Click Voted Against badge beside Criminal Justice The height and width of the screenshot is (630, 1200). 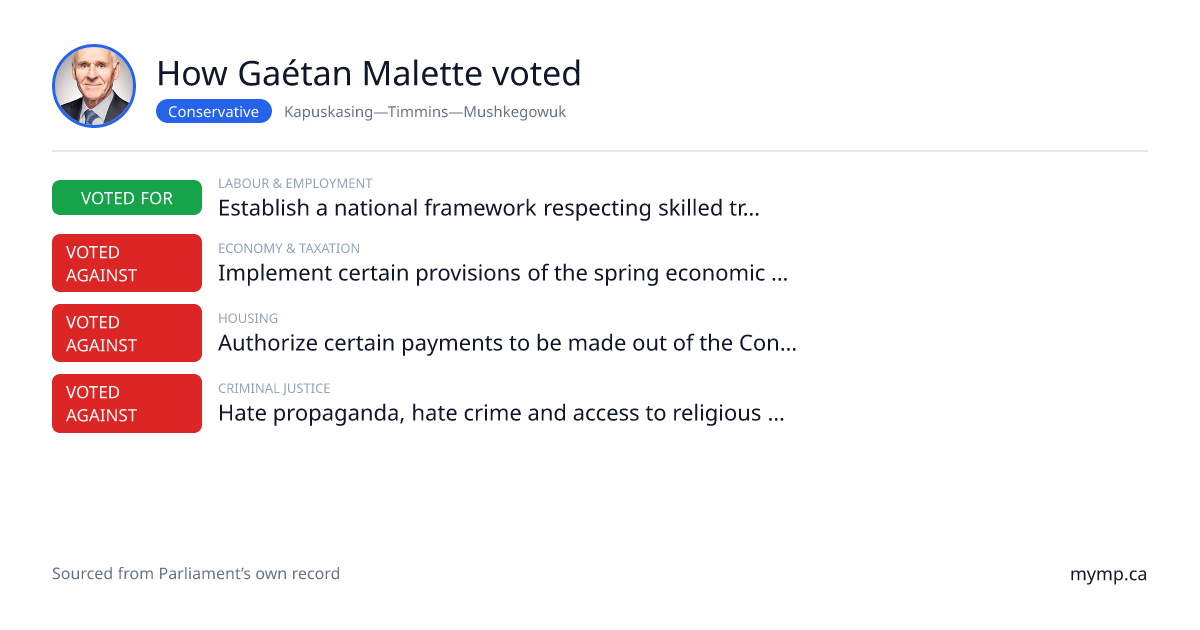[x=127, y=403]
